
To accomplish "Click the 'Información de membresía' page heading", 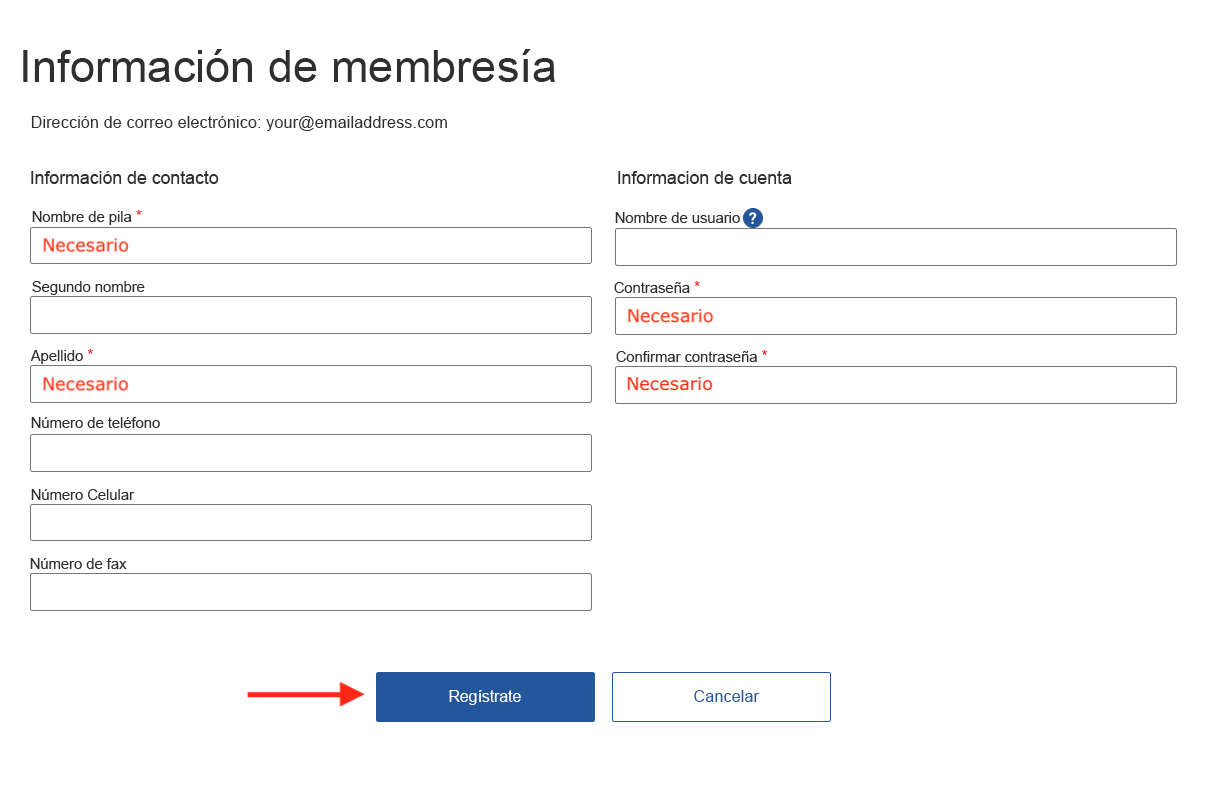I will point(288,68).
